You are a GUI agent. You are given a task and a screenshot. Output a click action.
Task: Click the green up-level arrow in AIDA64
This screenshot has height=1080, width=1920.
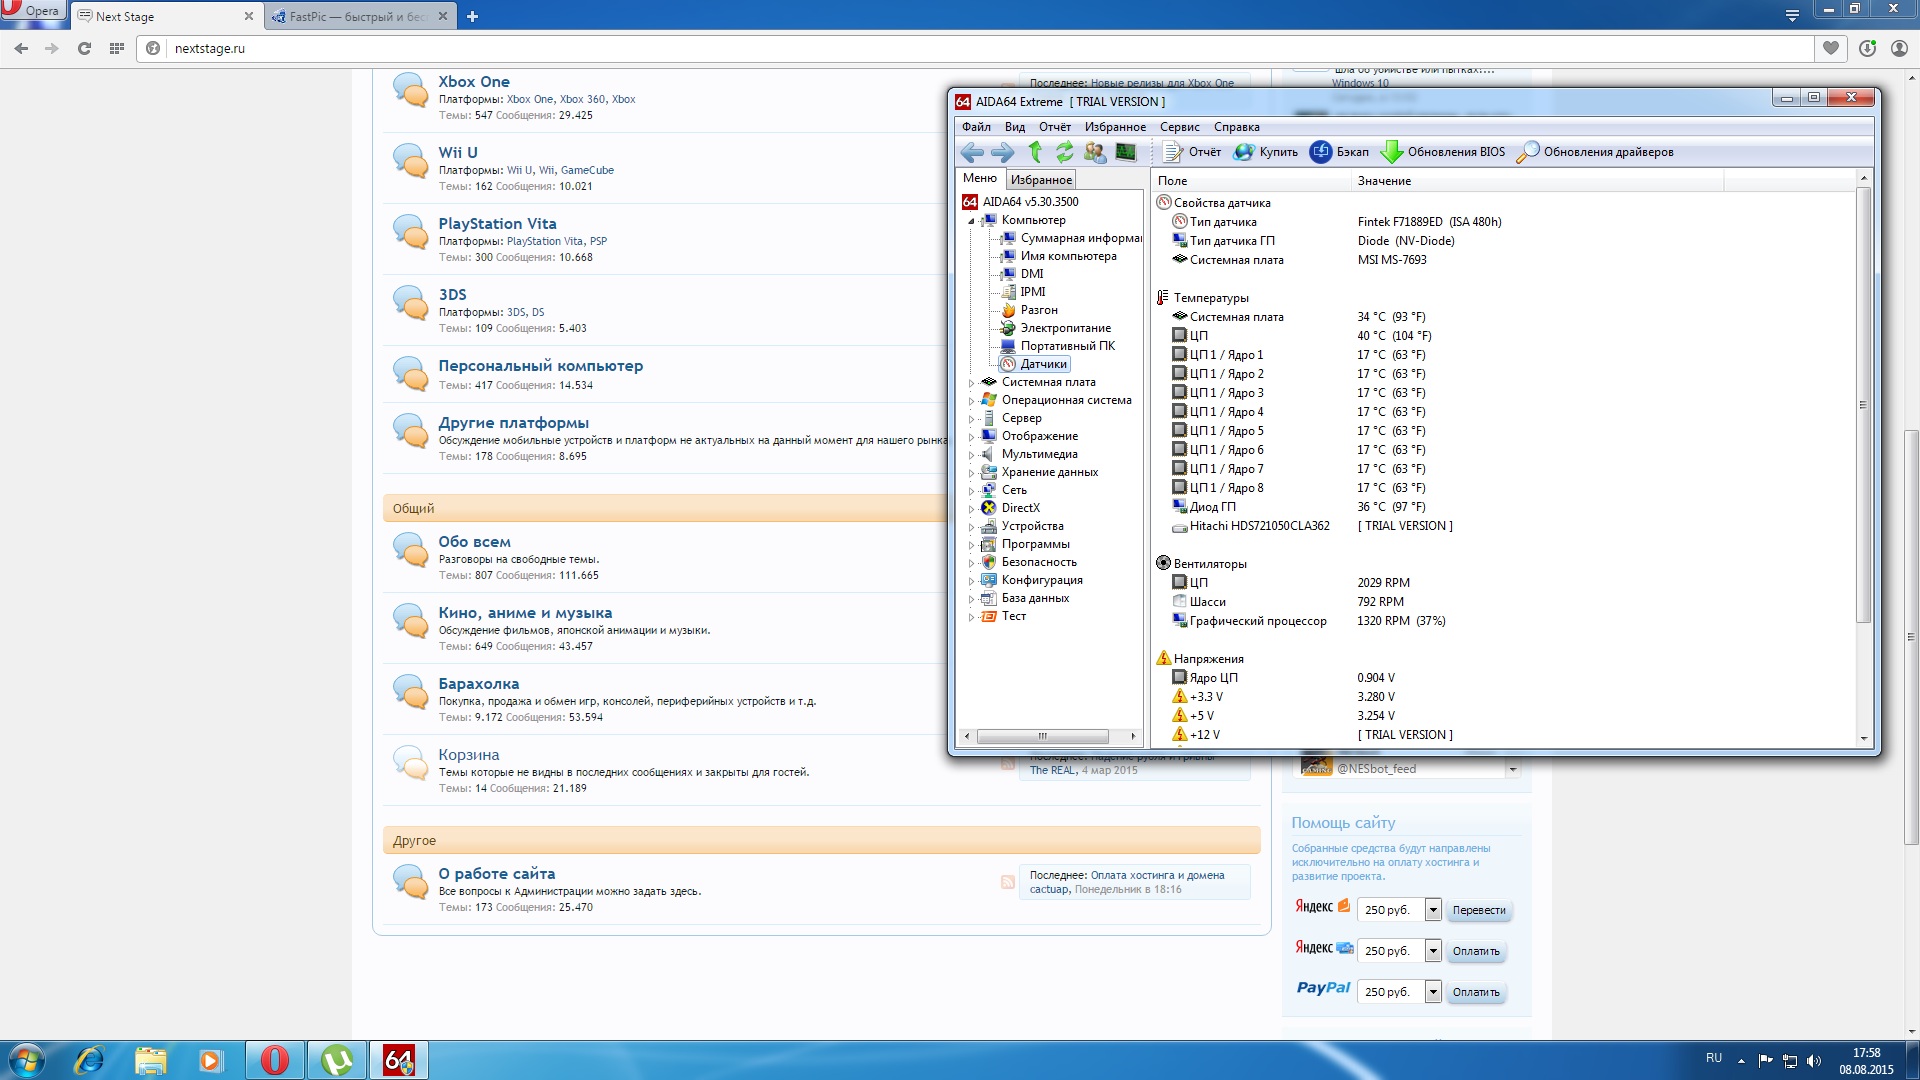[x=1035, y=152]
